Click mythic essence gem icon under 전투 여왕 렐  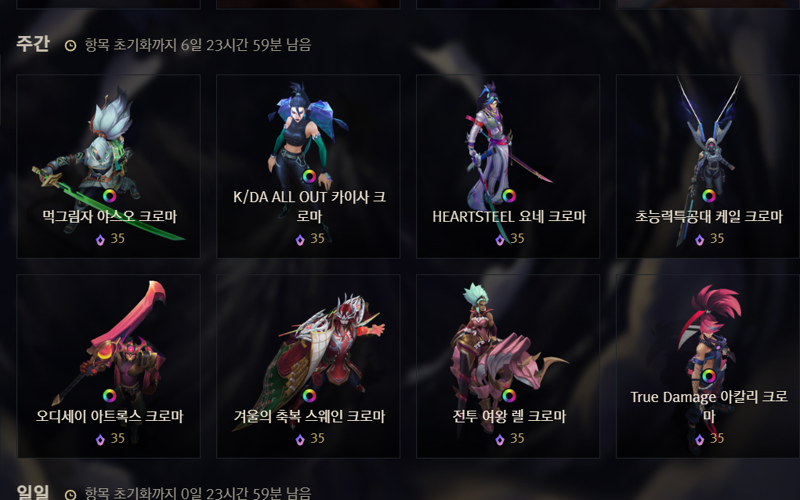pos(500,439)
